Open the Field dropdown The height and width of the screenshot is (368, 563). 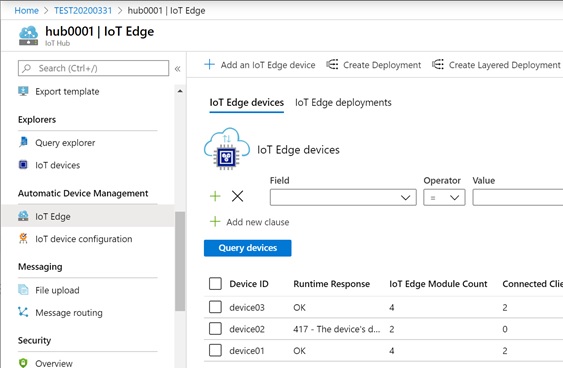click(x=343, y=197)
